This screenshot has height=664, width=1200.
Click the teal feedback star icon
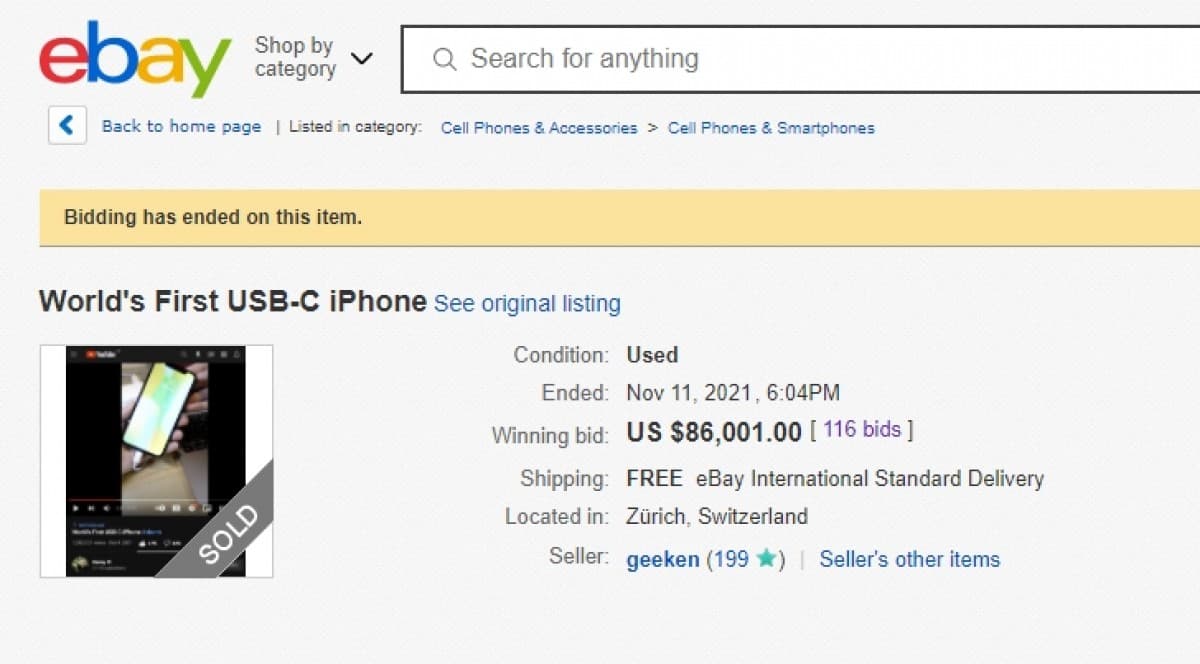click(x=766, y=559)
